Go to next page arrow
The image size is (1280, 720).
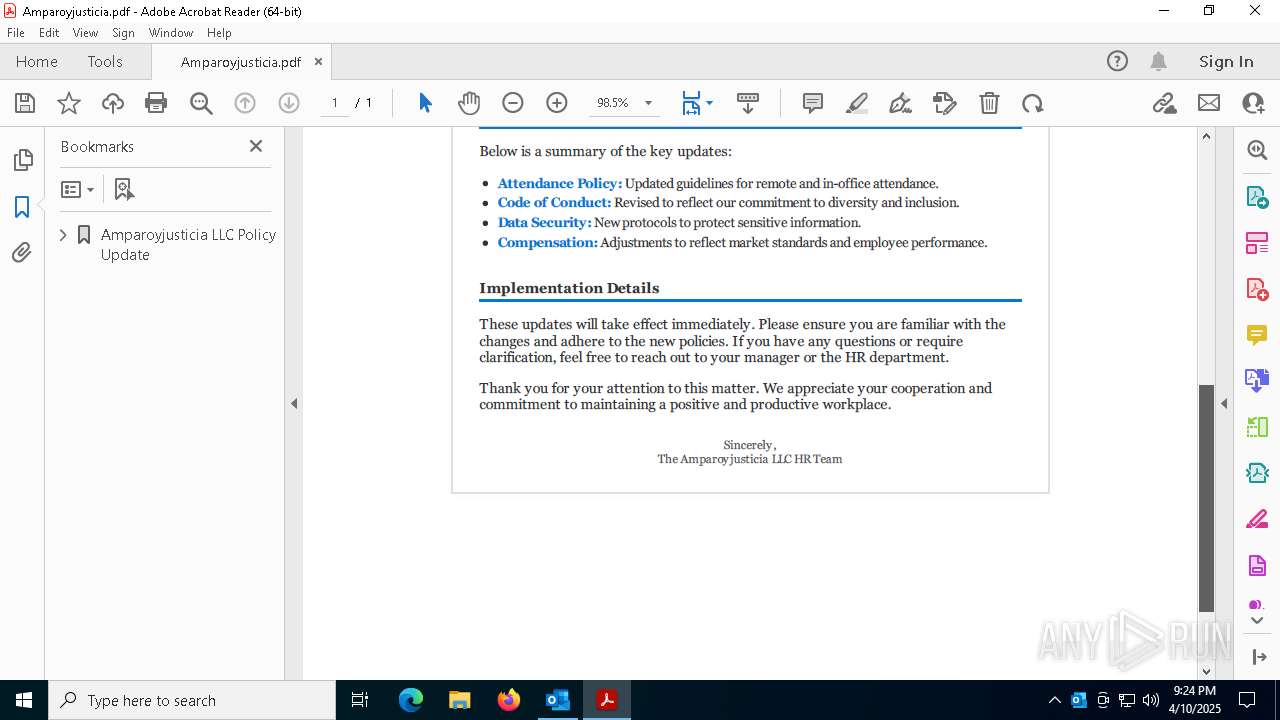[x=289, y=103]
